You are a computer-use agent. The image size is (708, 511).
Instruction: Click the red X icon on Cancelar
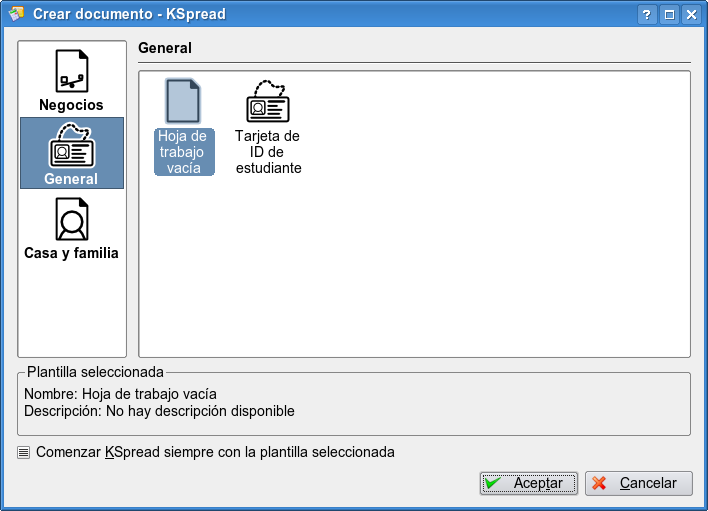point(600,483)
